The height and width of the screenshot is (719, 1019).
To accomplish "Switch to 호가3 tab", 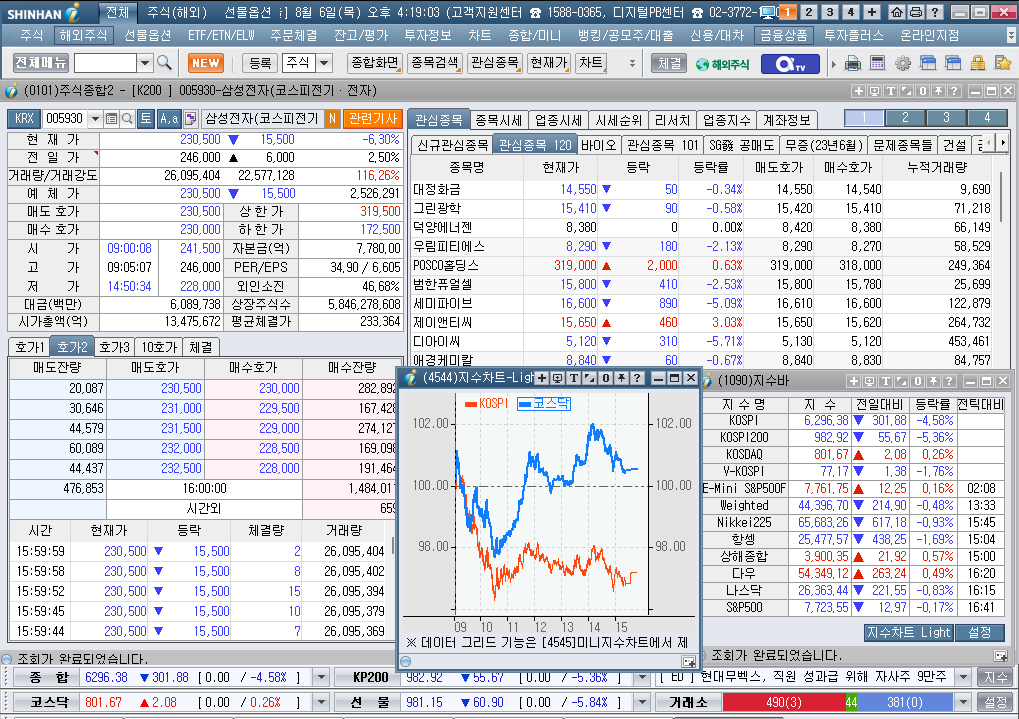I will coord(115,348).
